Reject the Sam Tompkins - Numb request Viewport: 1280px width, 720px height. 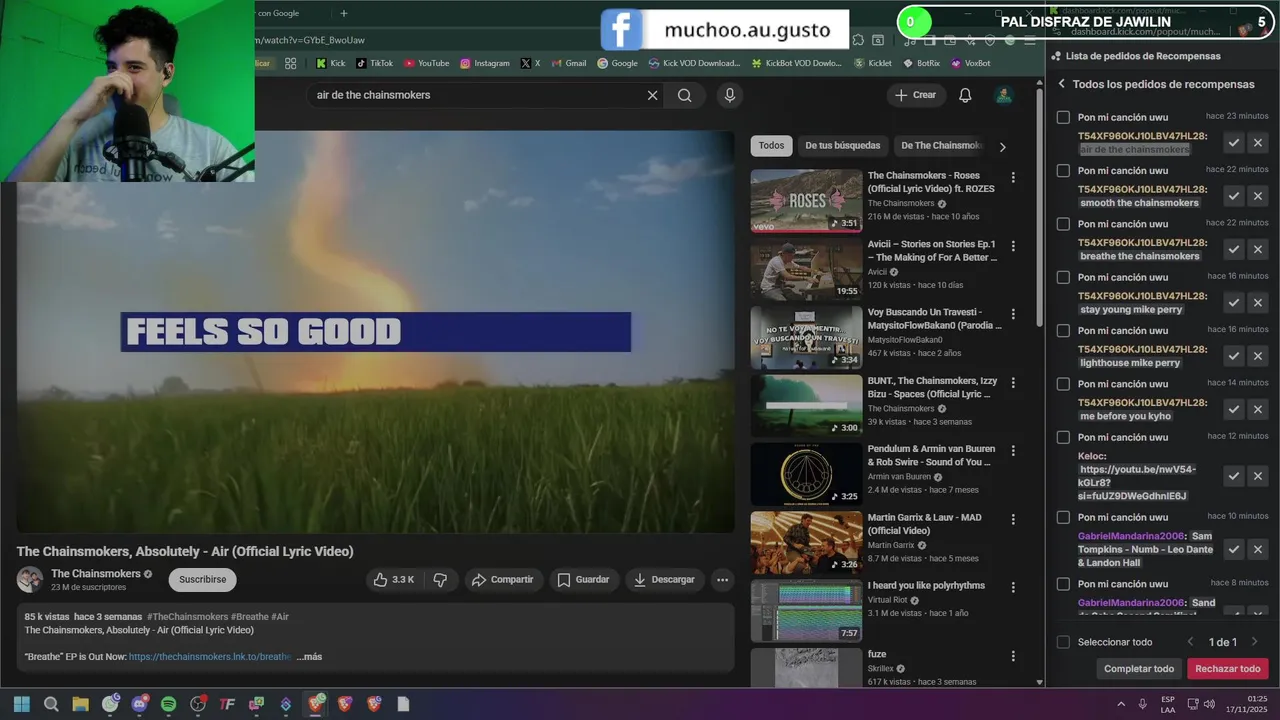(x=1258, y=549)
